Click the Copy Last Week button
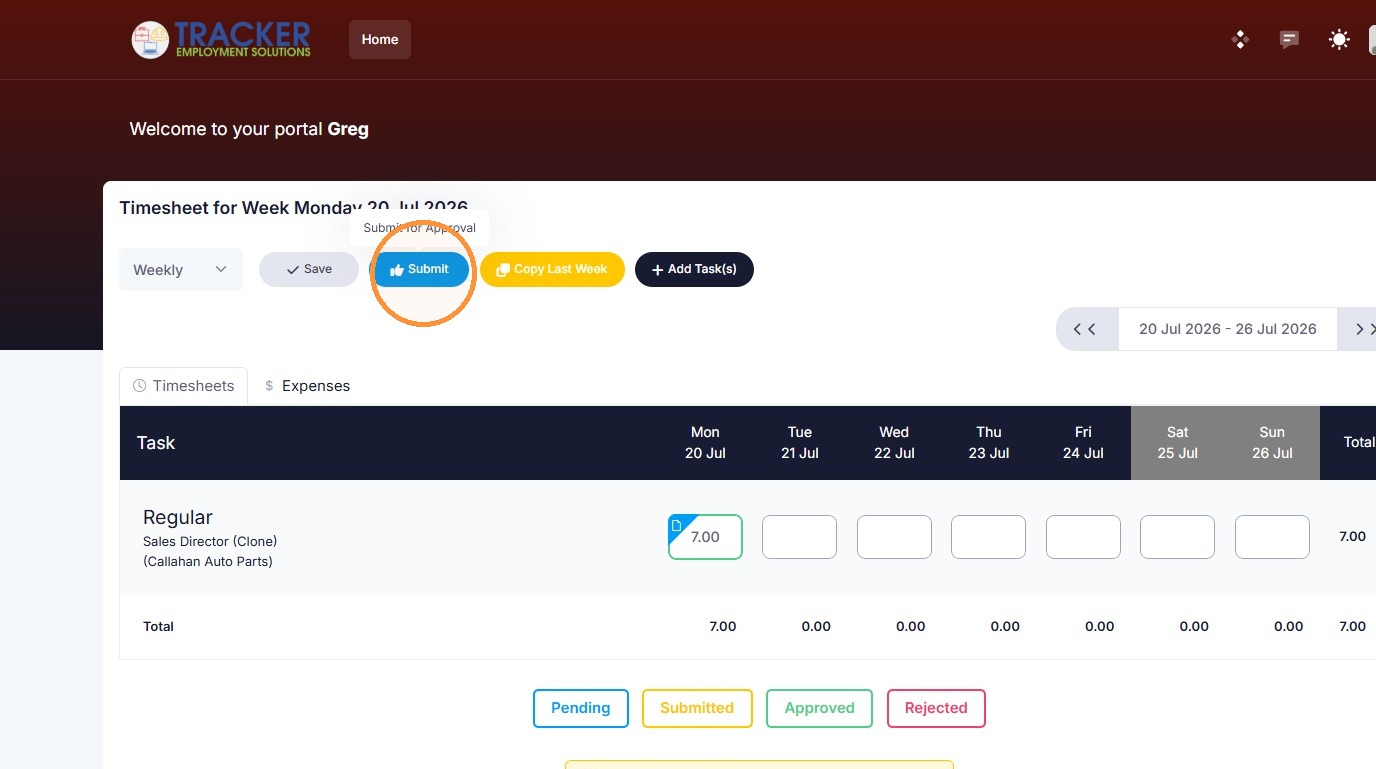The image size is (1376, 769). click(x=552, y=269)
